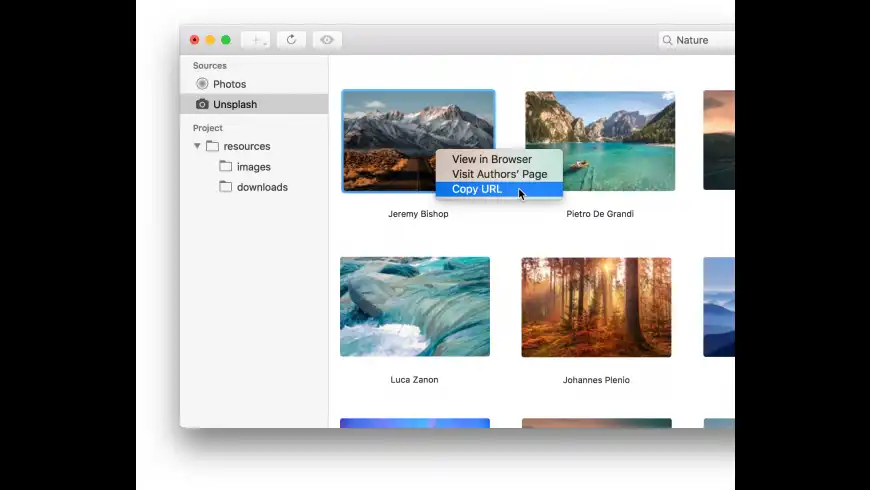Click the images folder icon
The height and width of the screenshot is (490, 870).
pos(225,166)
